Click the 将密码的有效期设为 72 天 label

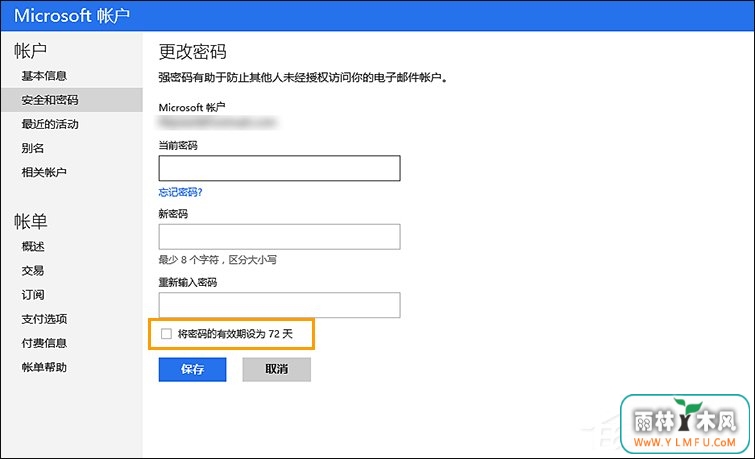coord(235,334)
